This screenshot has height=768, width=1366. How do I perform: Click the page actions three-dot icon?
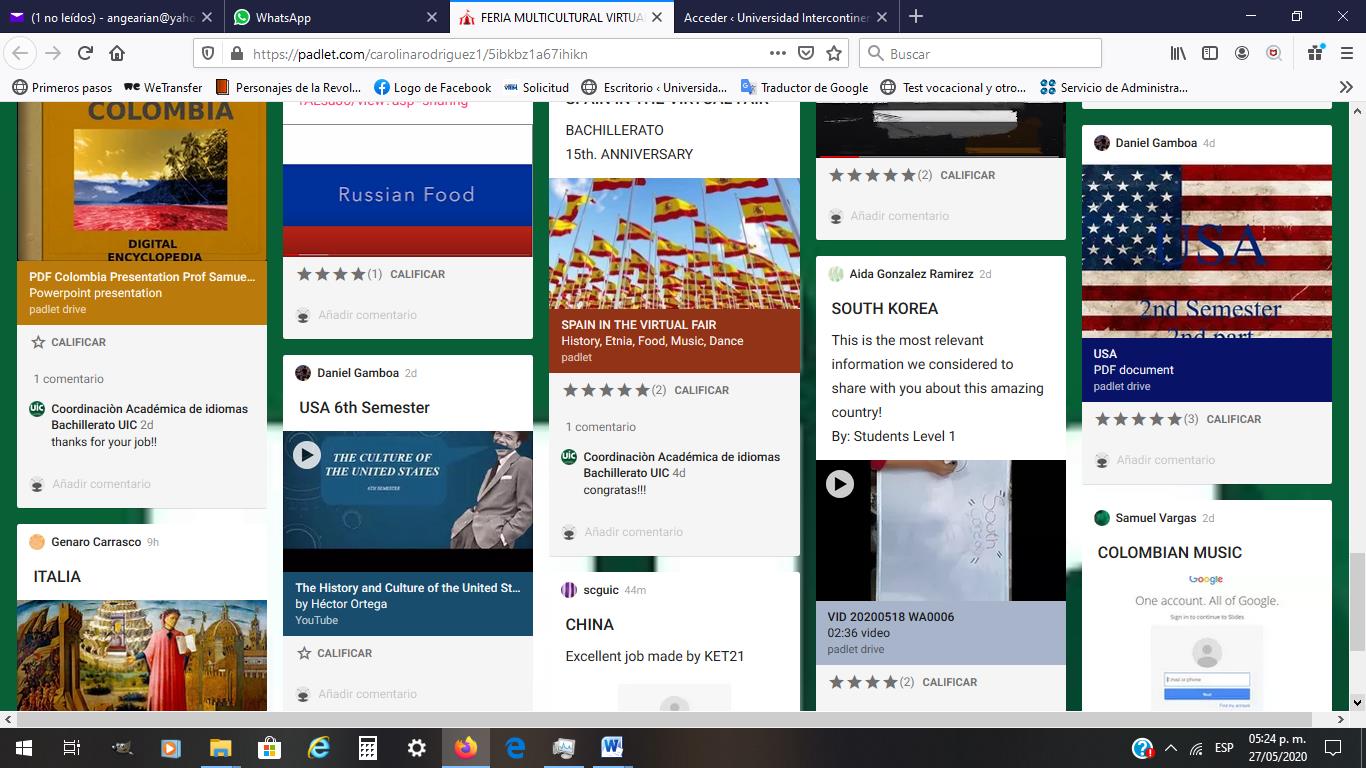click(778, 53)
